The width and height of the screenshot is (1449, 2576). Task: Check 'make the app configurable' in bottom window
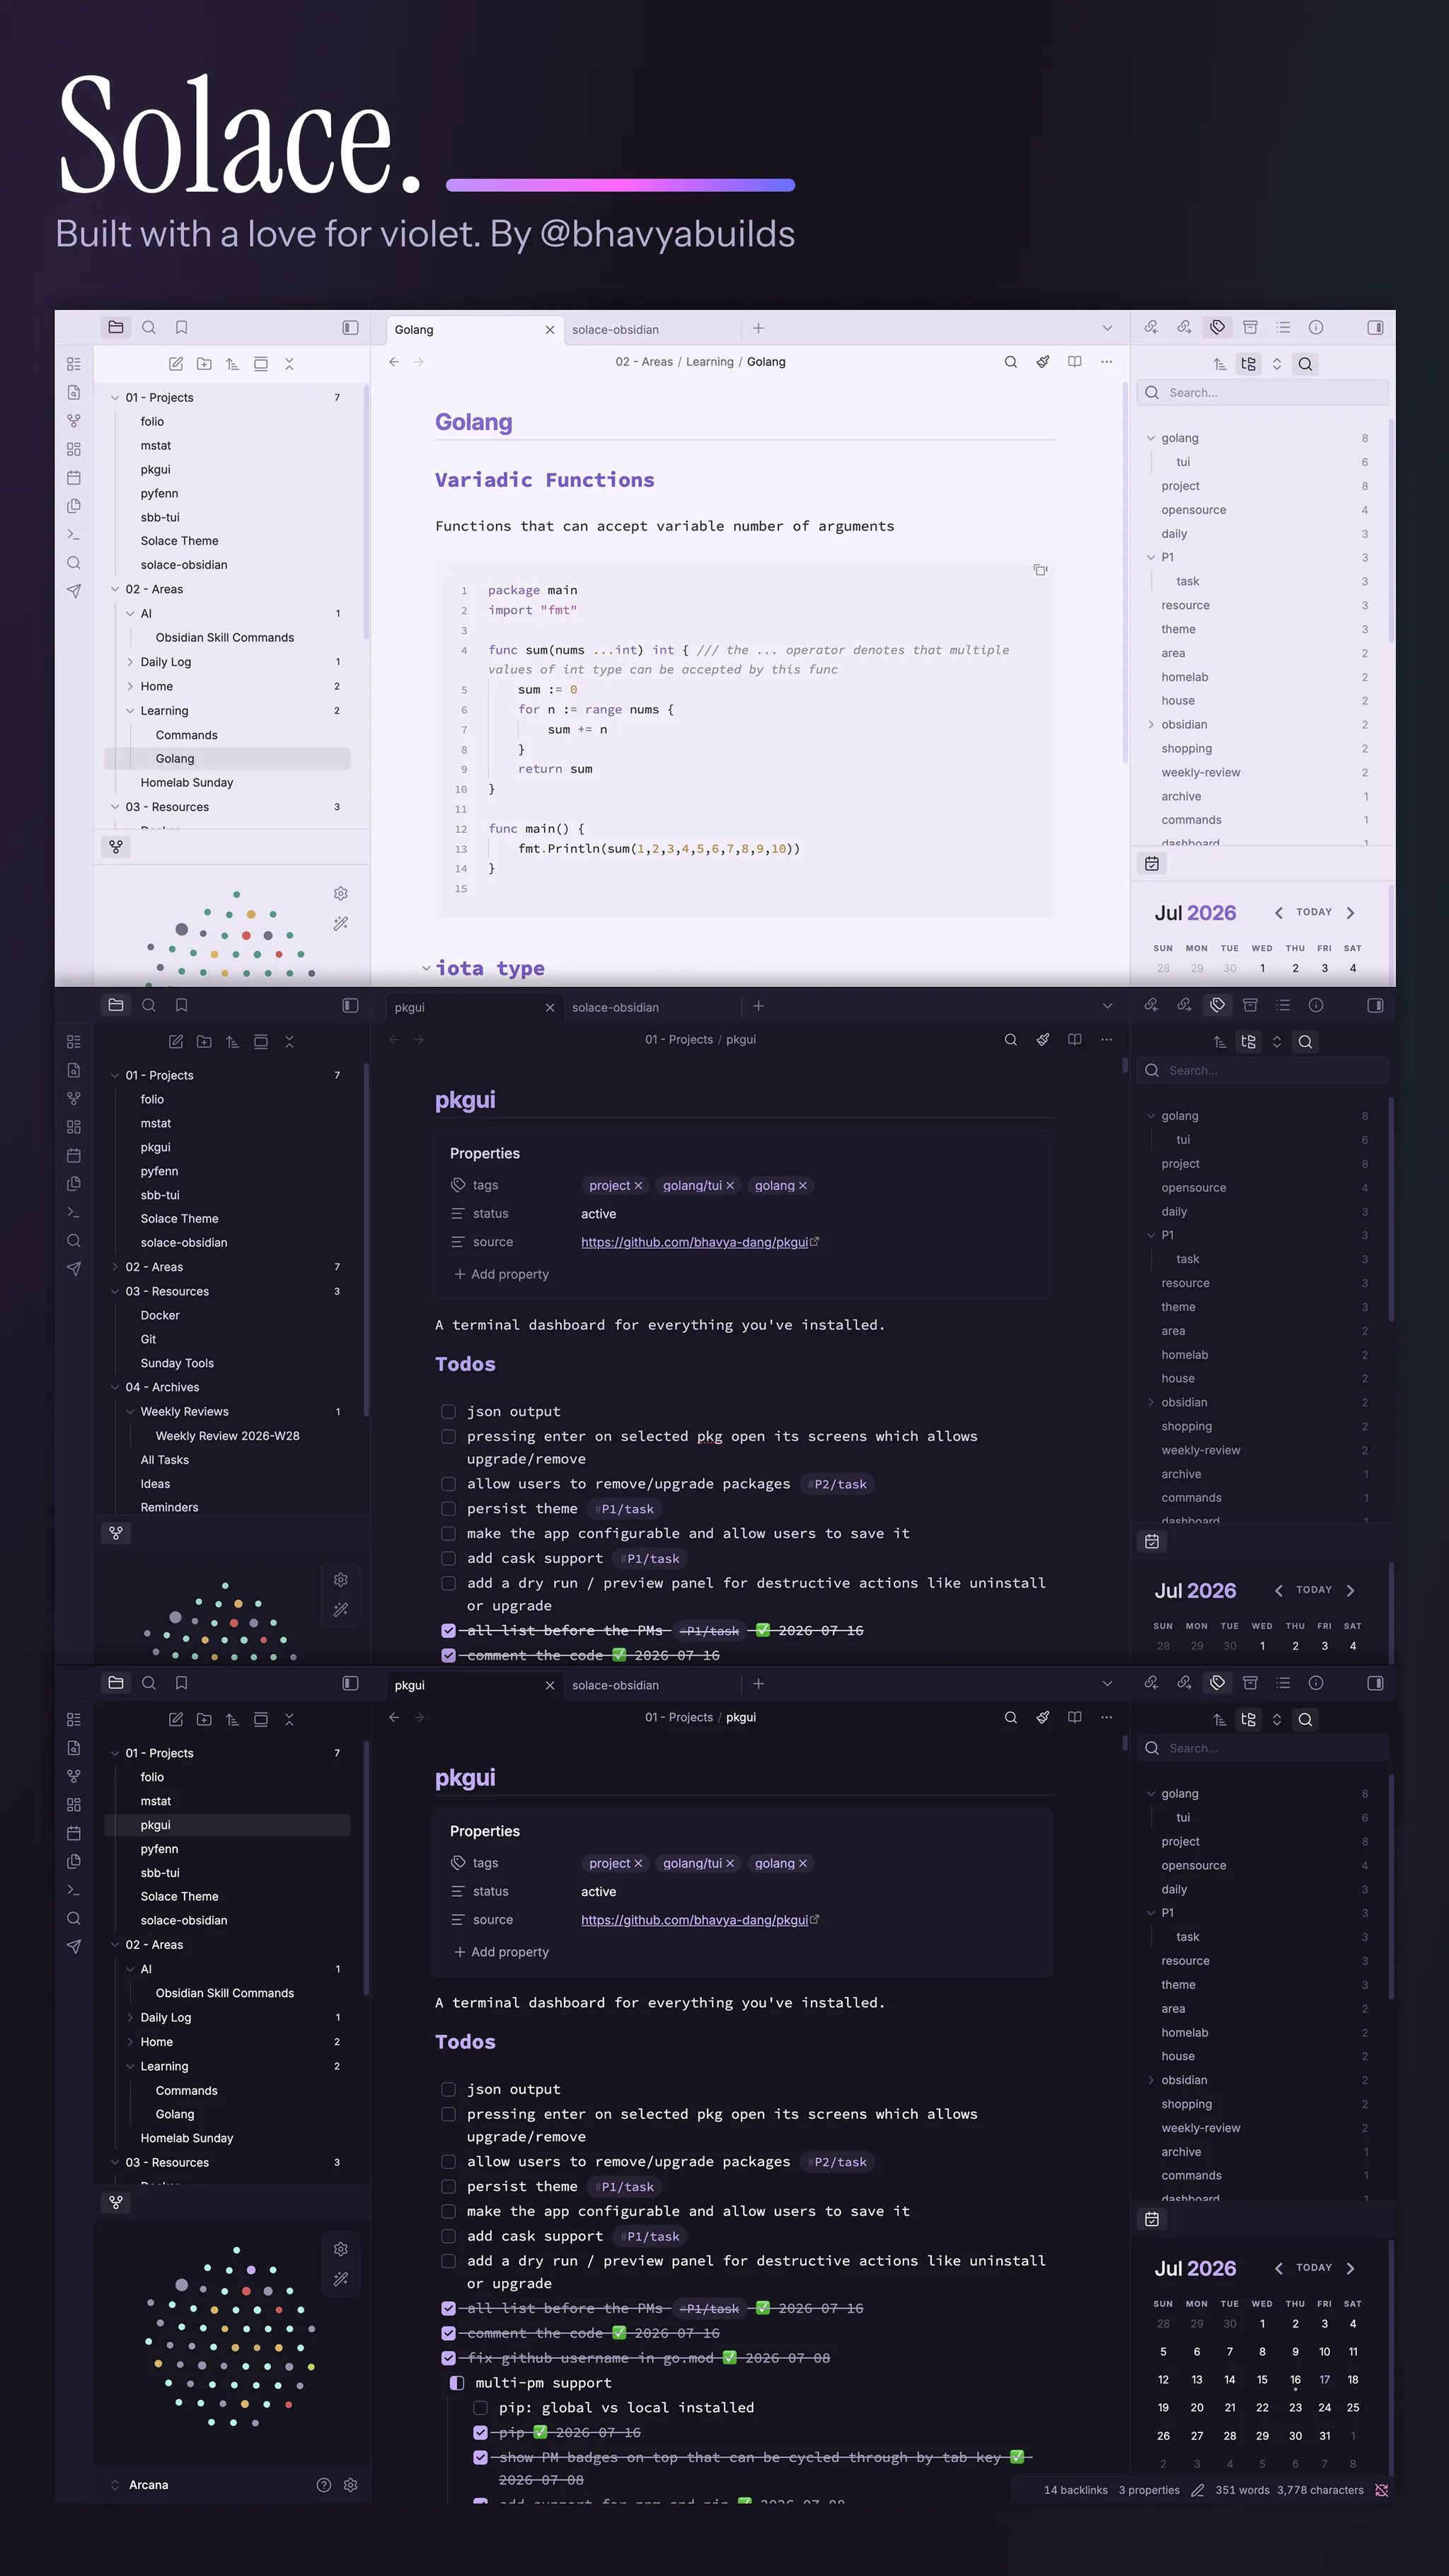[x=449, y=2211]
